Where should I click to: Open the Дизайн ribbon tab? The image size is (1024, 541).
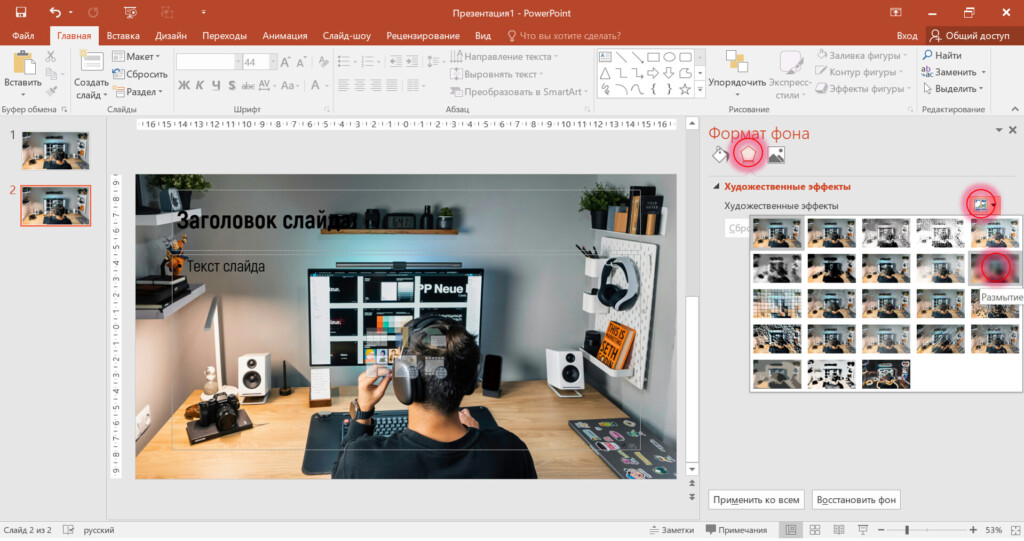(x=170, y=35)
